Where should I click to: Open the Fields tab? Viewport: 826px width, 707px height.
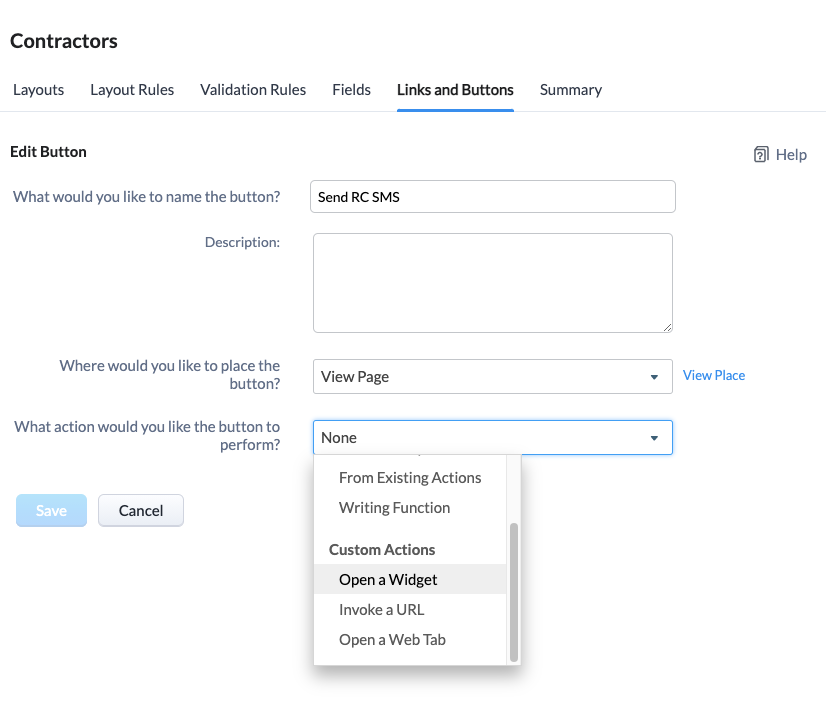[x=351, y=90]
